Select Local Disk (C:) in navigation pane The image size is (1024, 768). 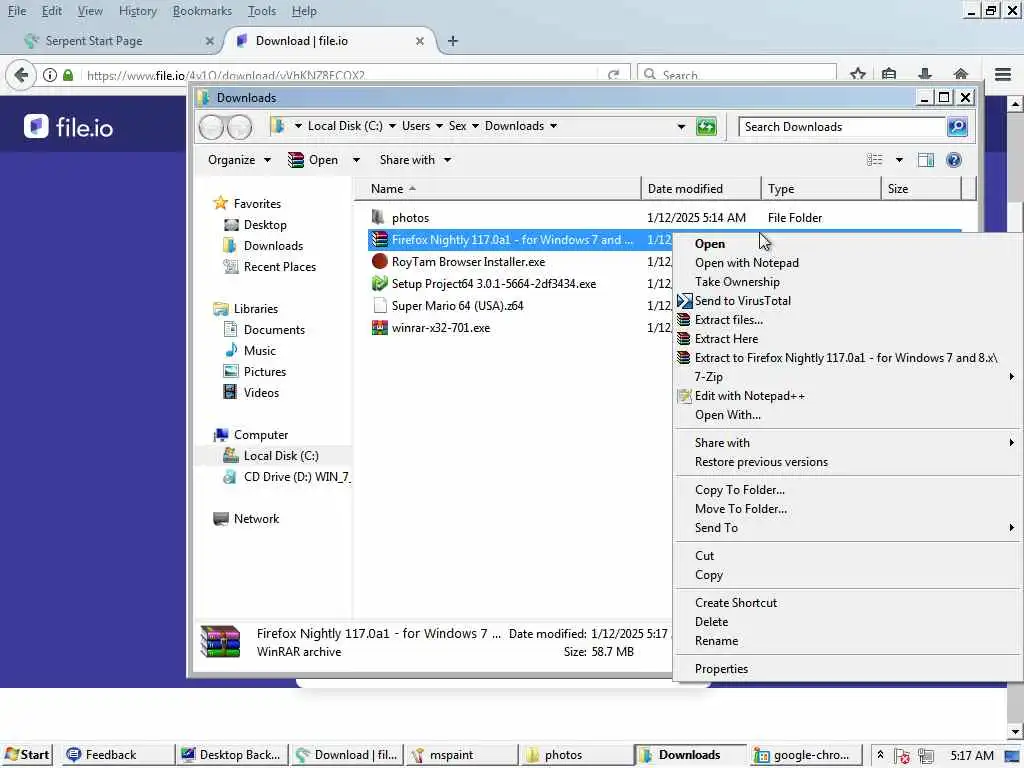coord(281,456)
